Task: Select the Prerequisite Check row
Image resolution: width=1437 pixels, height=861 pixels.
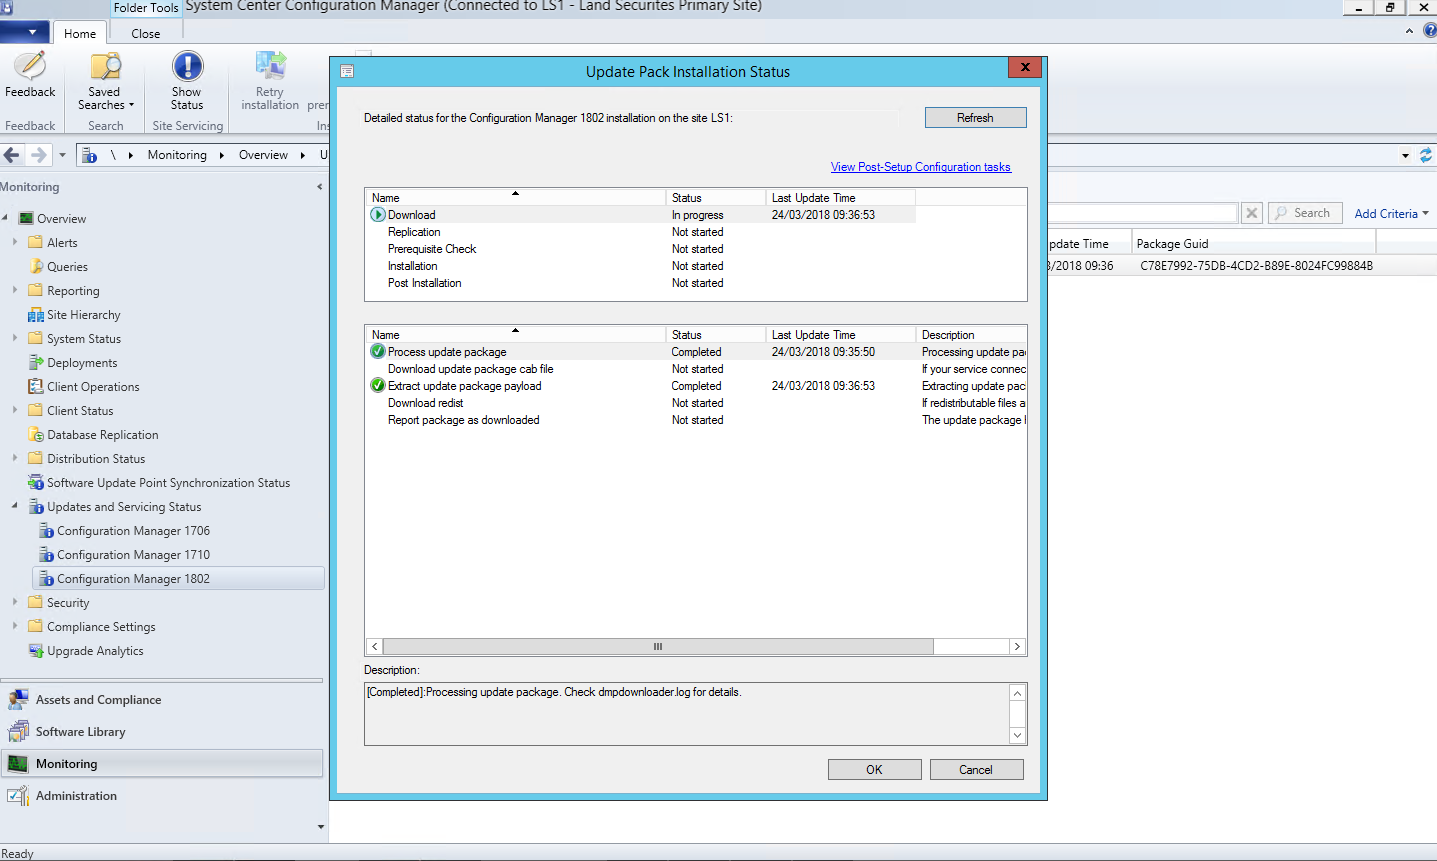Action: pyautogui.click(x=641, y=249)
